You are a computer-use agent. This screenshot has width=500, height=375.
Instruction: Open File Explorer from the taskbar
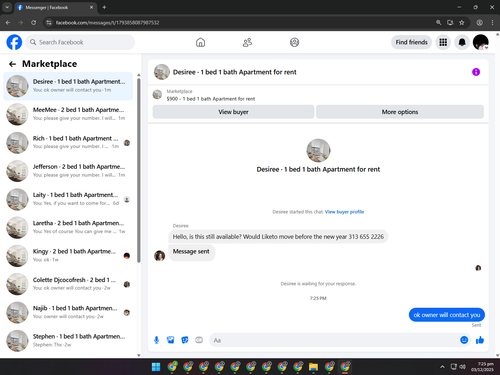tap(313, 367)
